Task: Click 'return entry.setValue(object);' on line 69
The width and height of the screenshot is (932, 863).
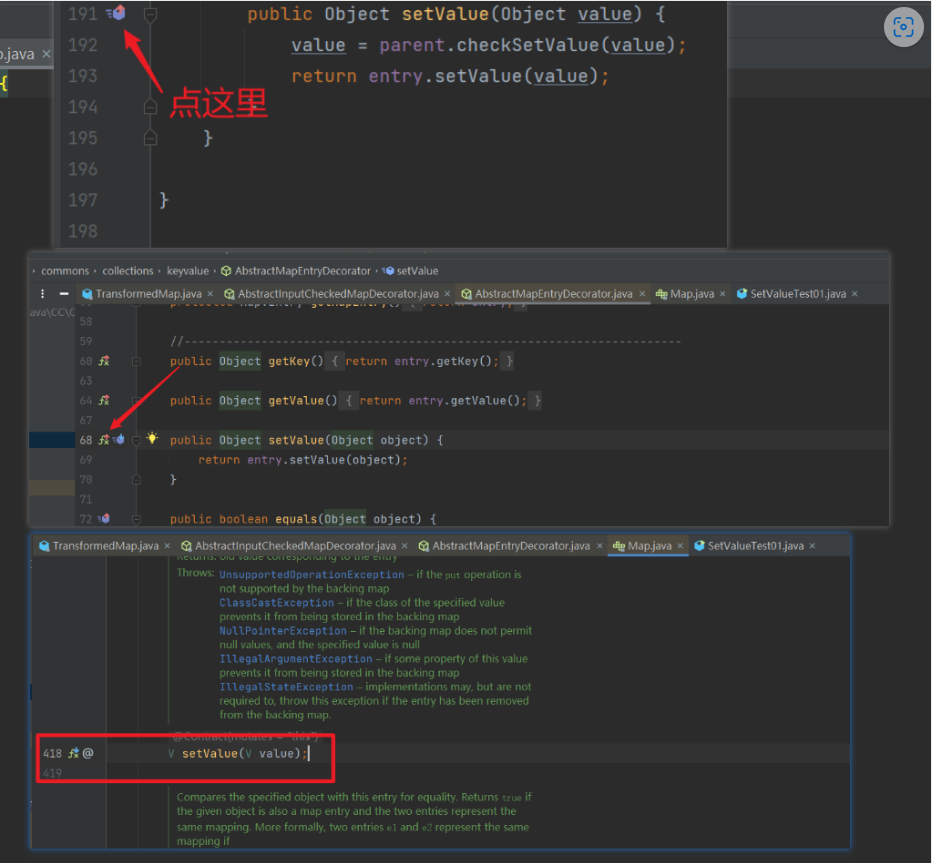Action: 303,460
